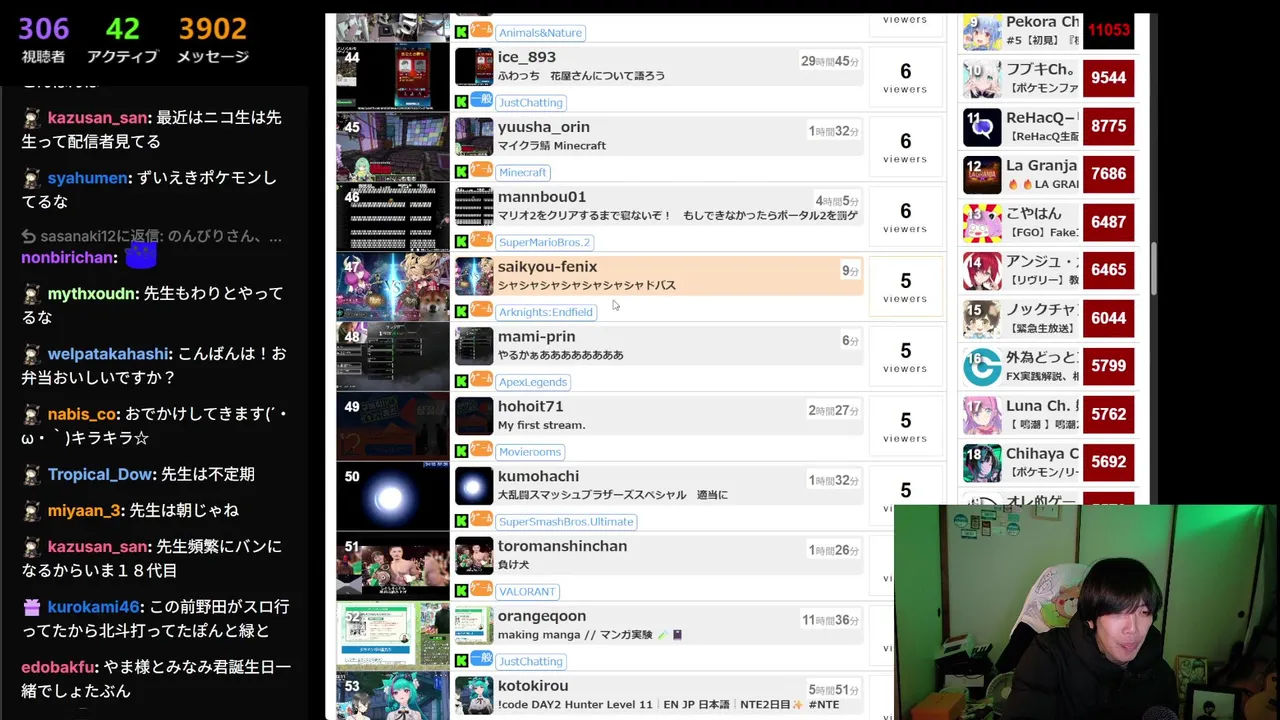
Task: Open stream thumbnail number 51
Action: [393, 567]
